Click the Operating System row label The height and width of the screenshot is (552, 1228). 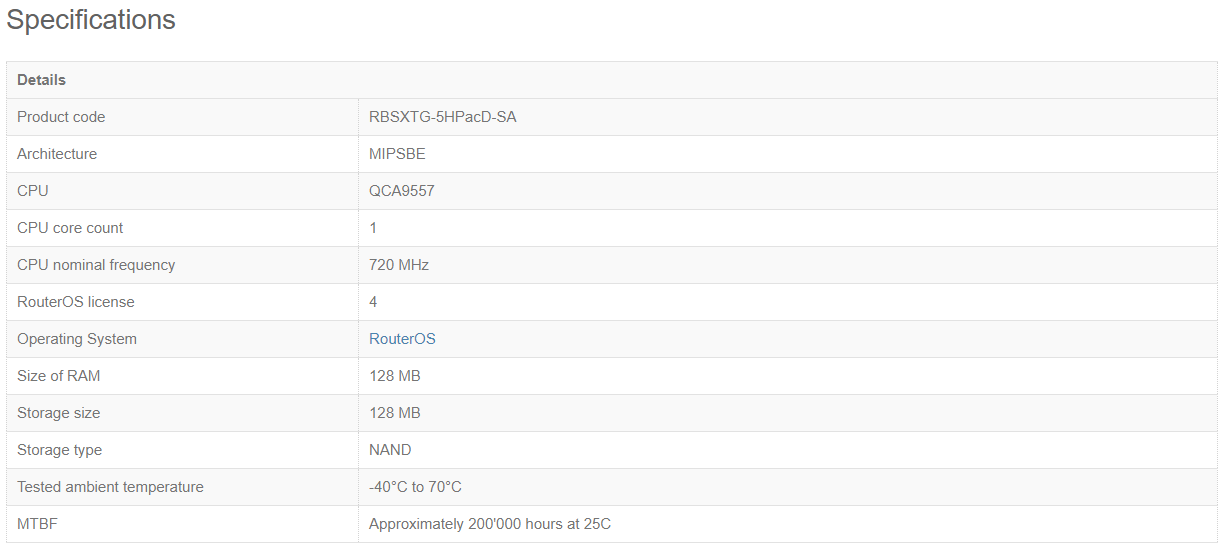(x=77, y=339)
